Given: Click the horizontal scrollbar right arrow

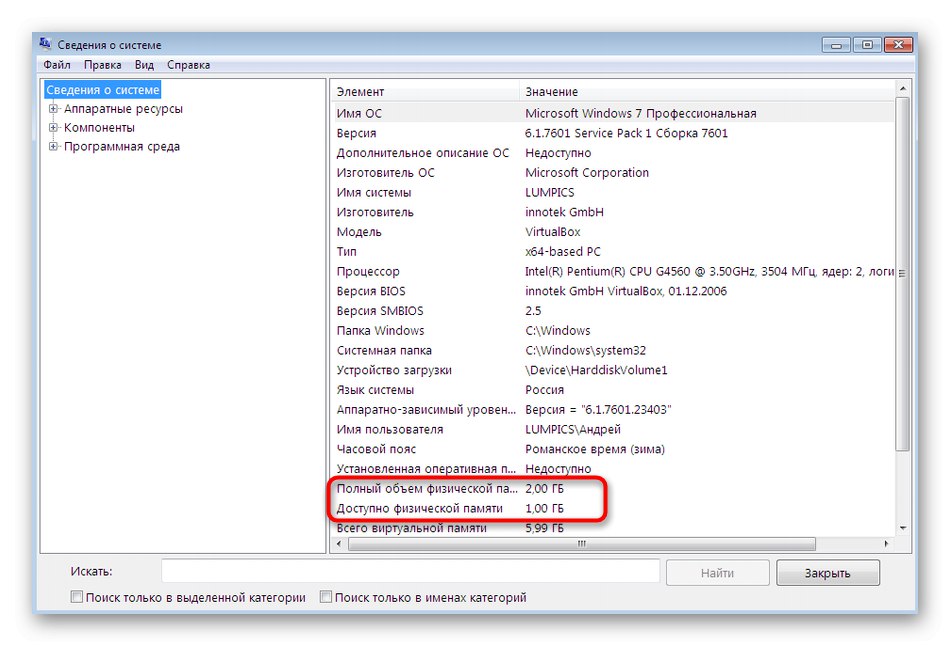Looking at the screenshot, I should point(884,545).
